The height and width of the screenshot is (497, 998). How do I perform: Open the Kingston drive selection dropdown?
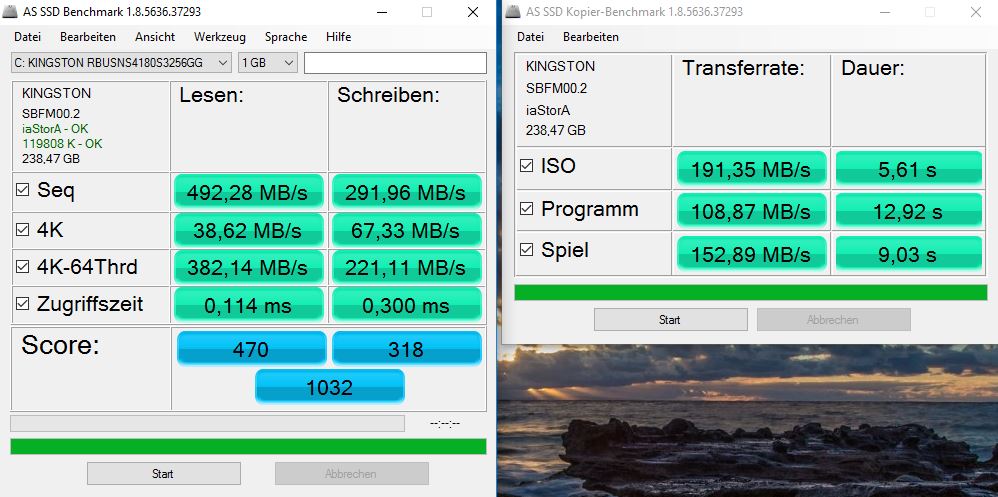pos(122,63)
